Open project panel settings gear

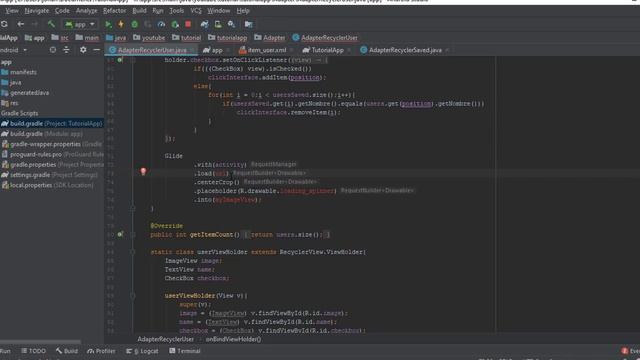[x=83, y=50]
